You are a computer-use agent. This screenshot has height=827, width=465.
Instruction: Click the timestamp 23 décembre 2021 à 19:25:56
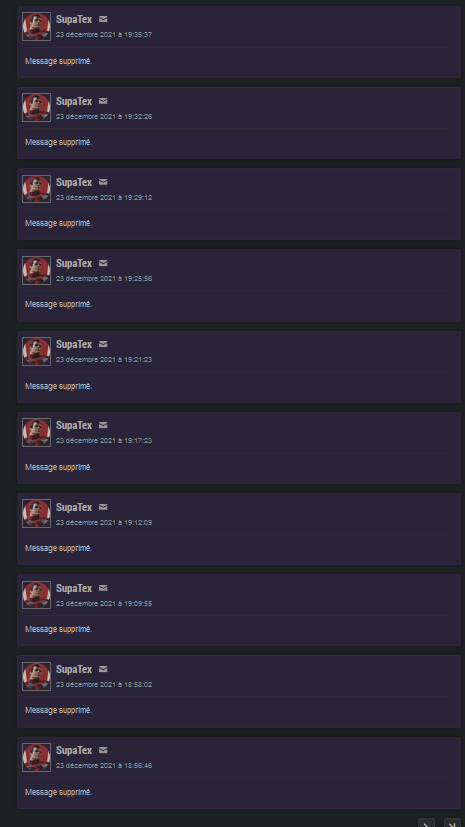pyautogui.click(x=104, y=278)
